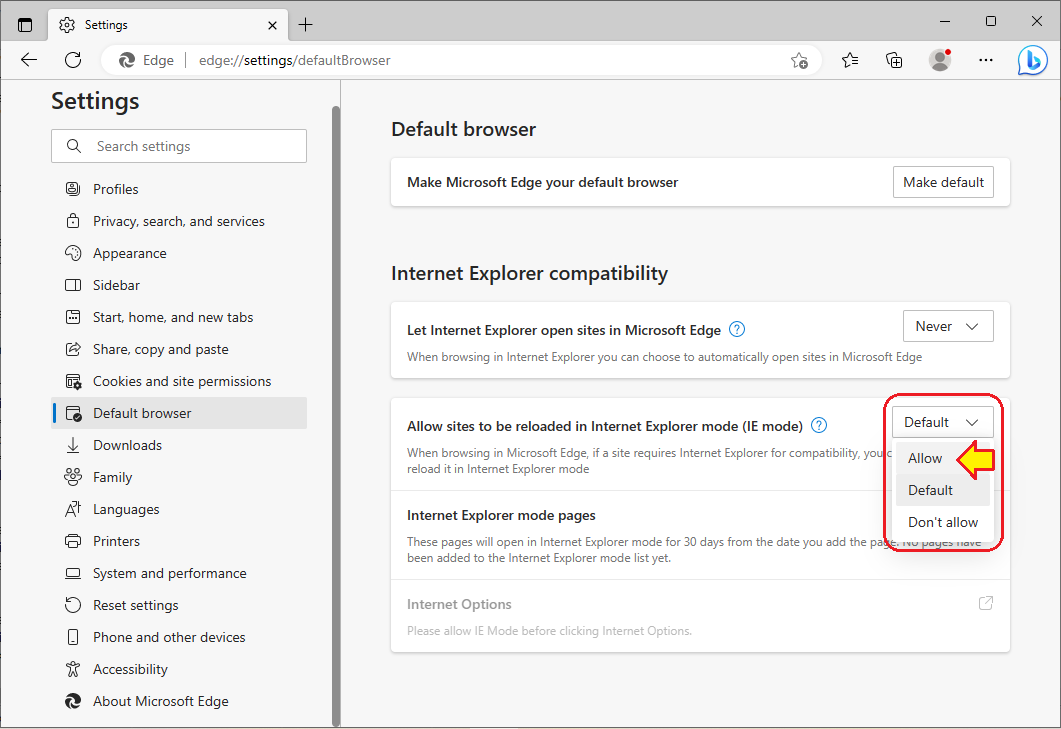Open Family settings
This screenshot has height=729, width=1061.
pos(179,477)
